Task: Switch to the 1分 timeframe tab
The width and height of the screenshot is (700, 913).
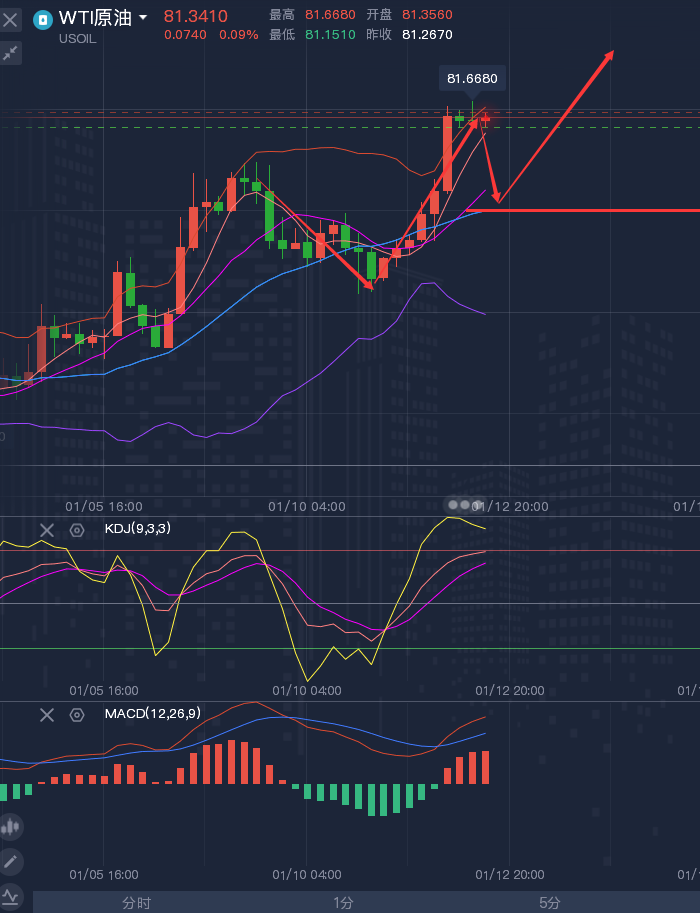Action: click(x=344, y=903)
